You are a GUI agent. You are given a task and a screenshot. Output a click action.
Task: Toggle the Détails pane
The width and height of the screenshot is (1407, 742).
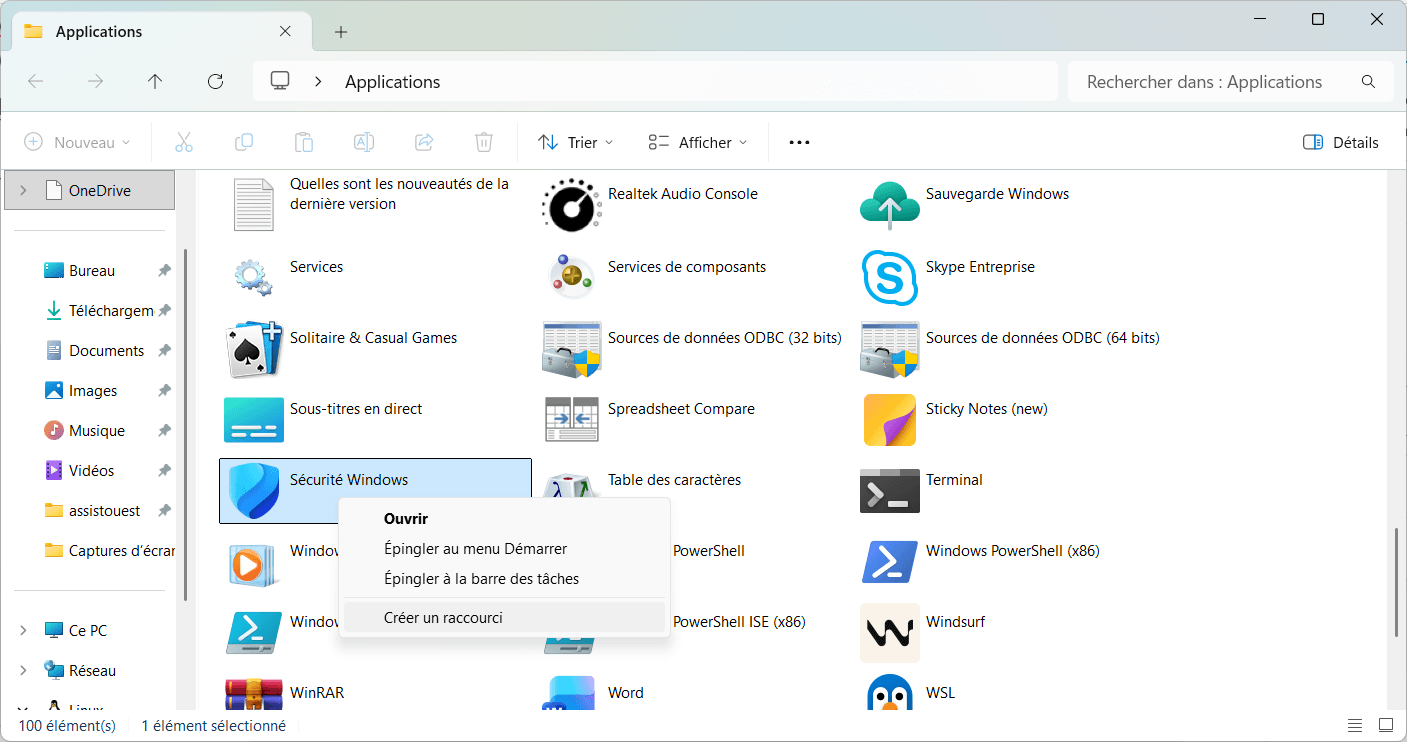pos(1341,142)
